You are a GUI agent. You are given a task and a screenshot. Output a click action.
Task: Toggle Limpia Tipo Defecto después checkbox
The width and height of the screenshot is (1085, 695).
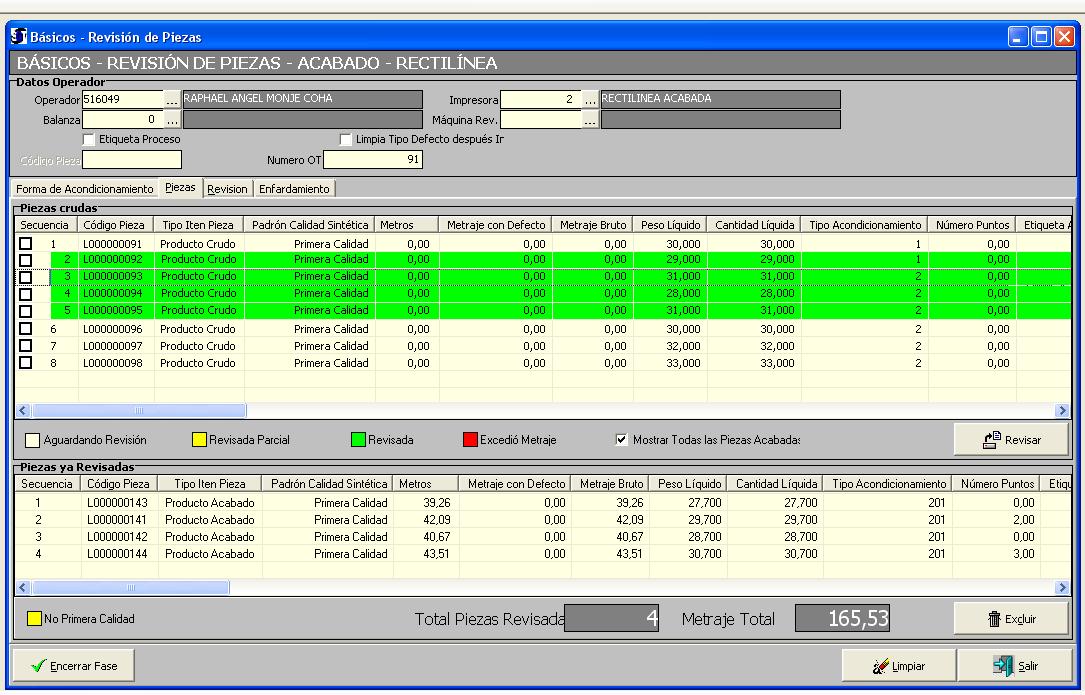click(x=347, y=140)
